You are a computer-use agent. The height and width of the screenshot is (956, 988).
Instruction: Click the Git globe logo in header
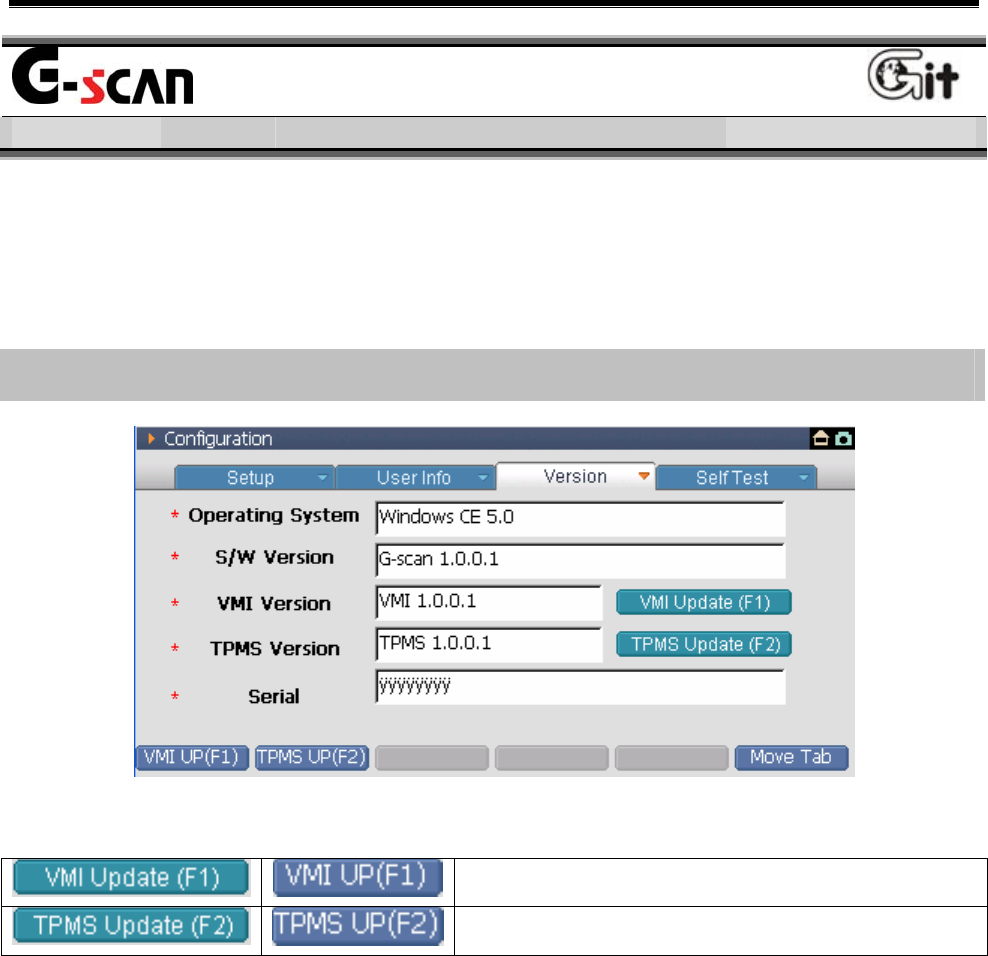pos(913,76)
